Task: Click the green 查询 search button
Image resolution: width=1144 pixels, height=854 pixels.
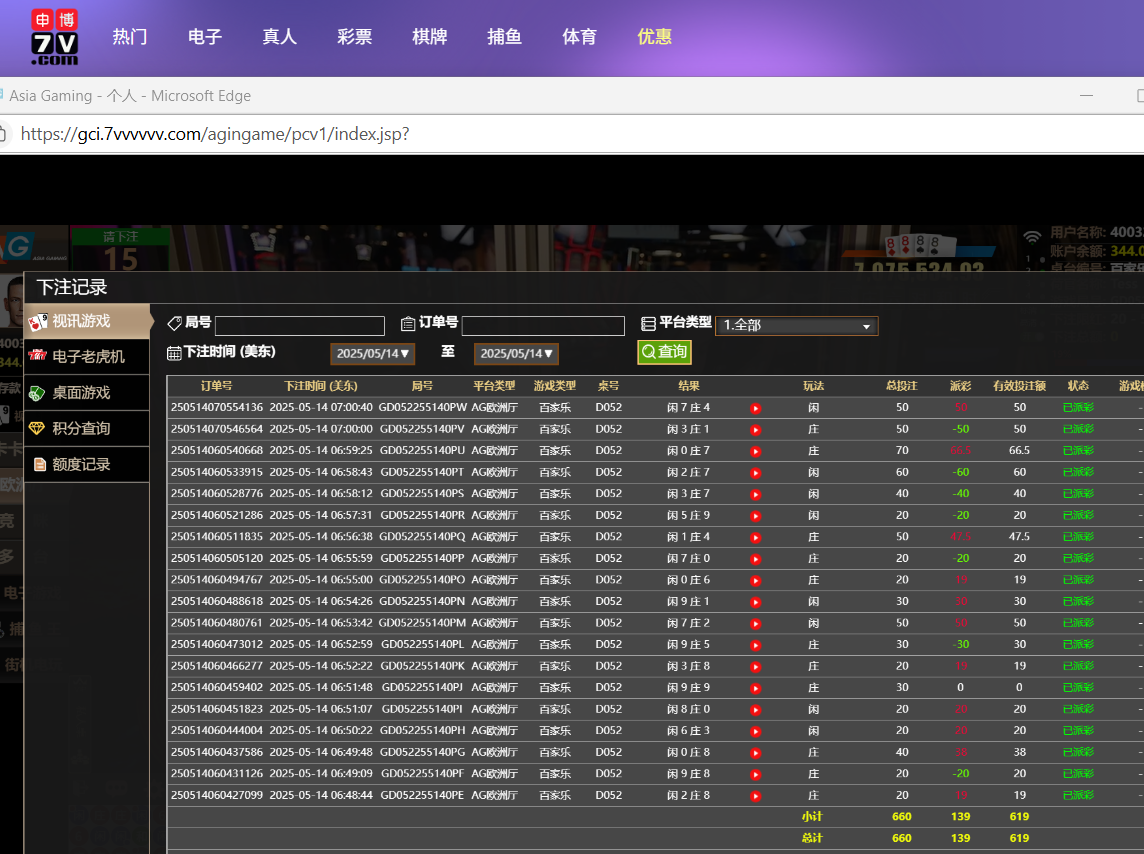Action: (x=664, y=352)
